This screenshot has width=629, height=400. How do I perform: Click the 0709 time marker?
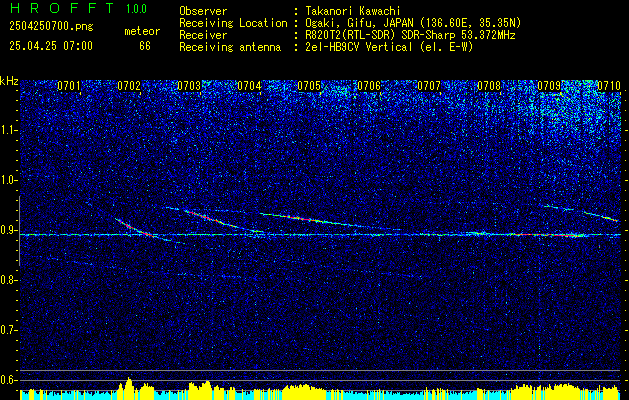pos(549,86)
